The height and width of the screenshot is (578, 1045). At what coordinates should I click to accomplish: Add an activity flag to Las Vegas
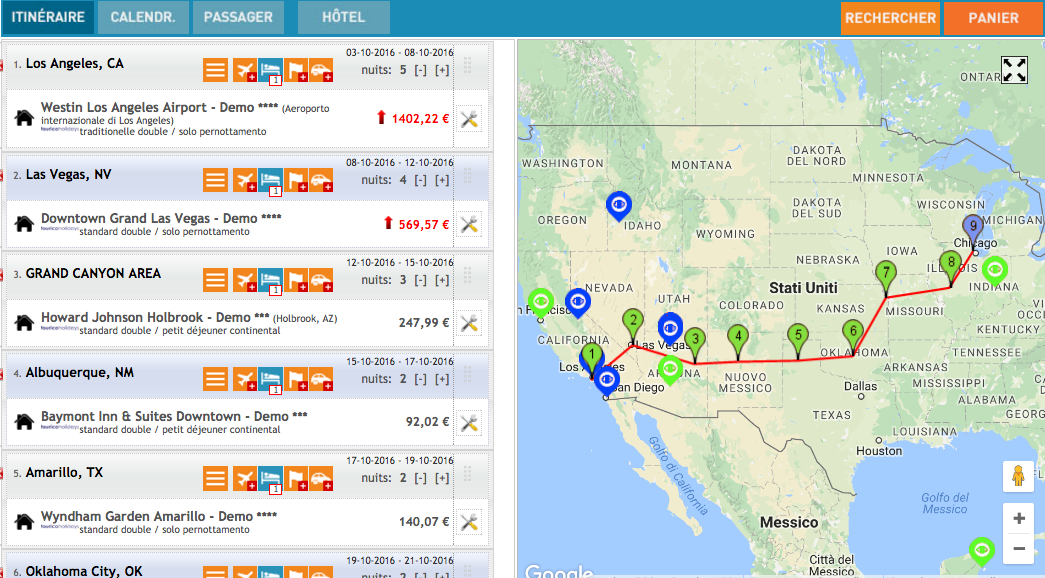296,180
